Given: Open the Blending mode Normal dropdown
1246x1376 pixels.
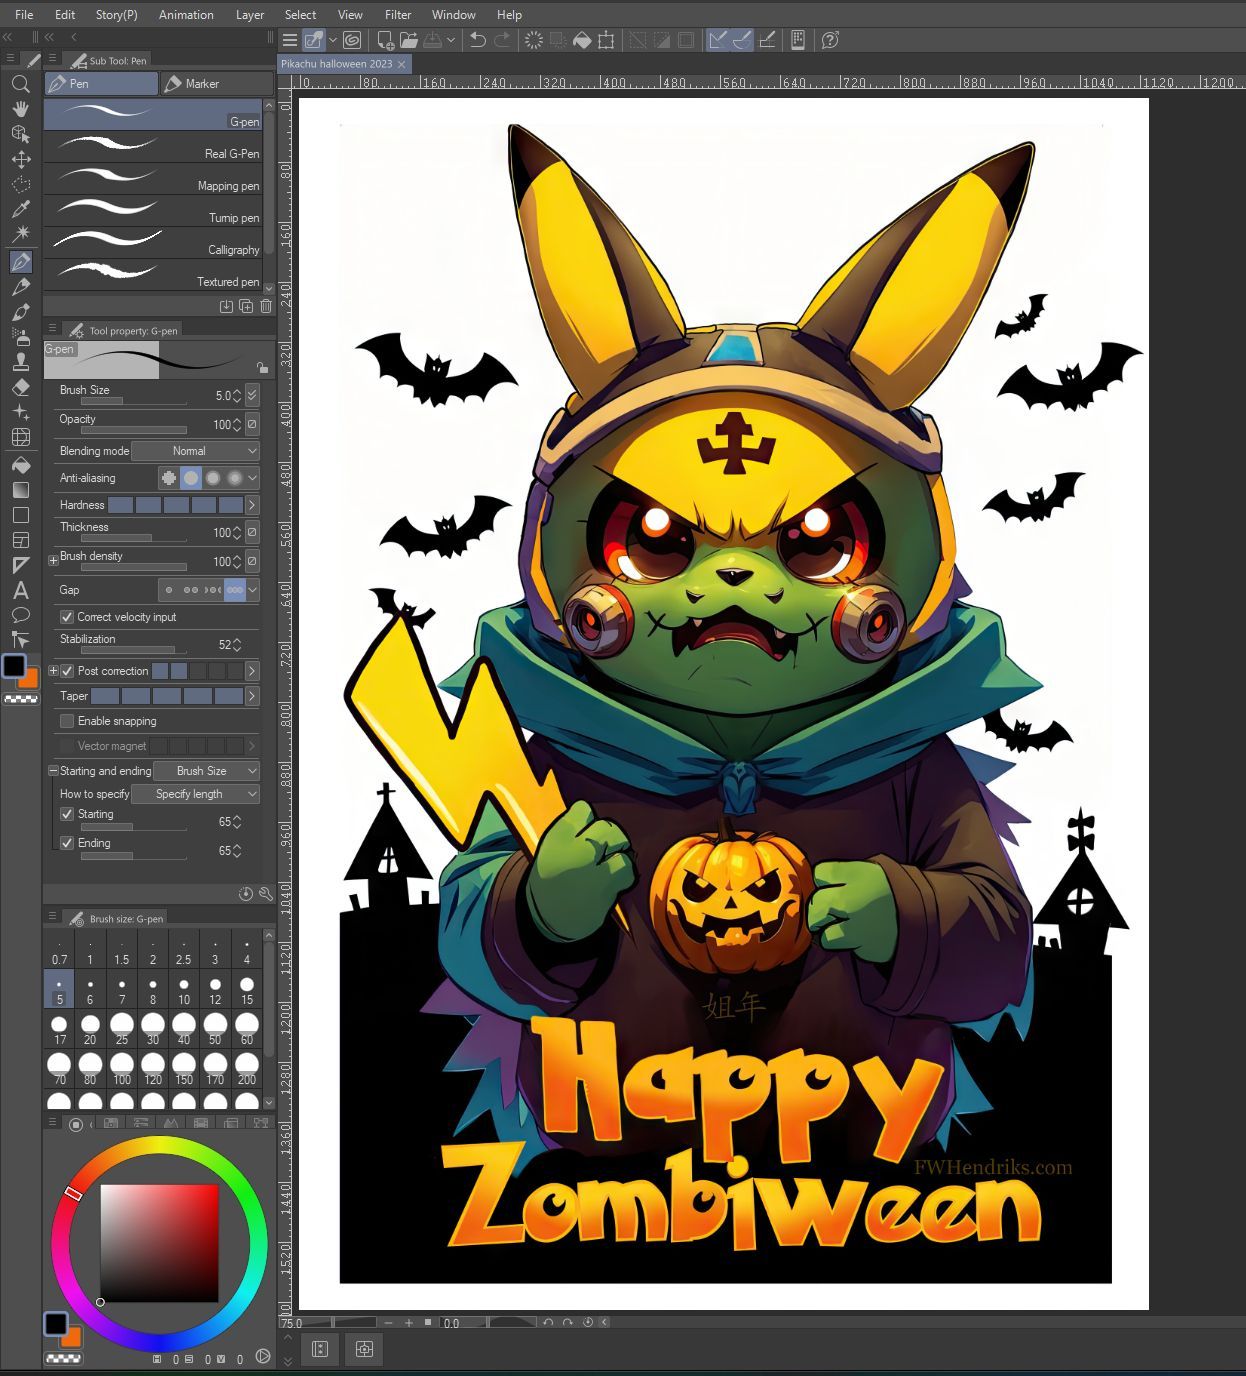Looking at the screenshot, I should (196, 451).
